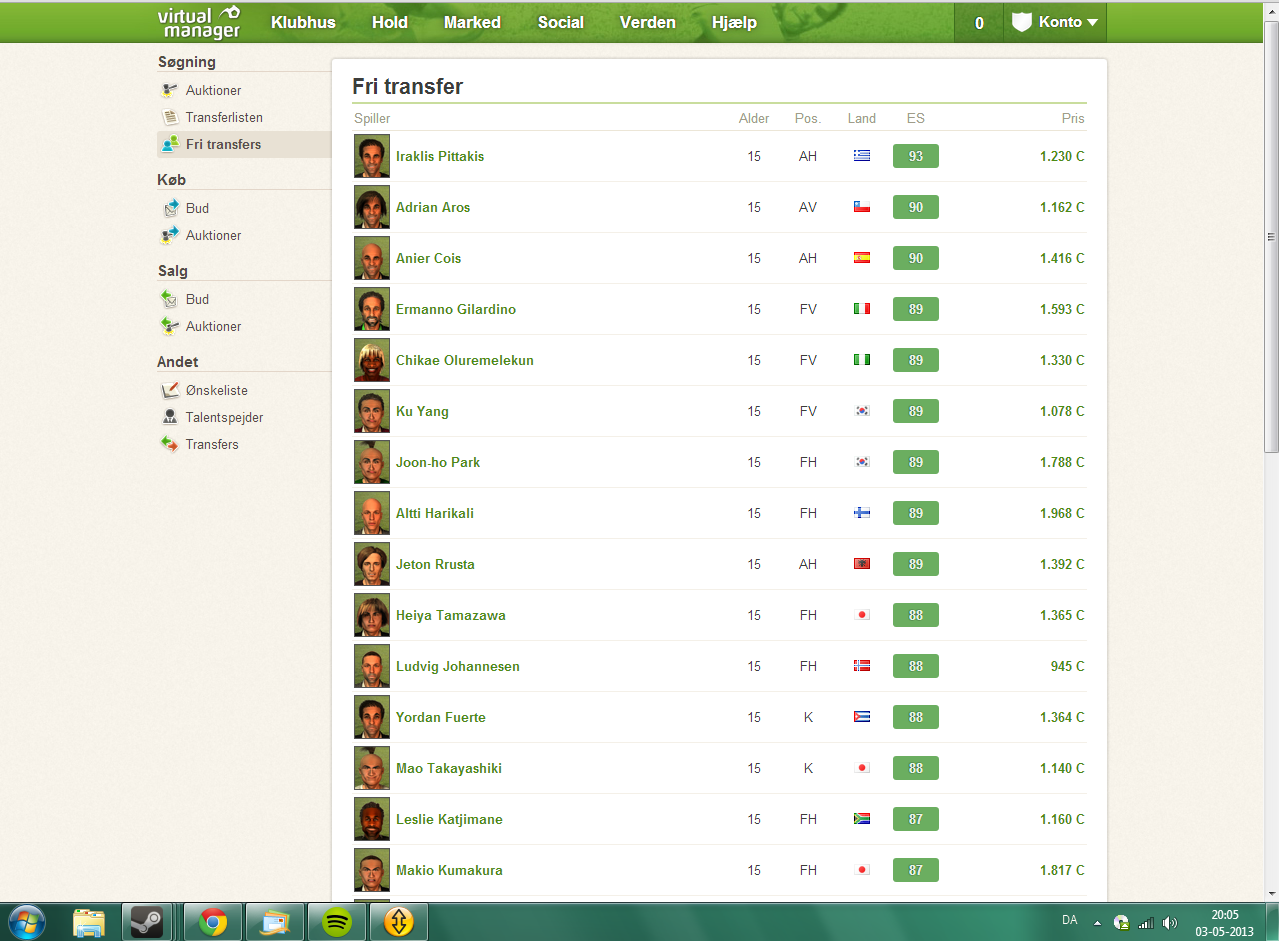This screenshot has height=941, width=1279.
Task: Click Bud icon under Salg
Action: [x=170, y=299]
